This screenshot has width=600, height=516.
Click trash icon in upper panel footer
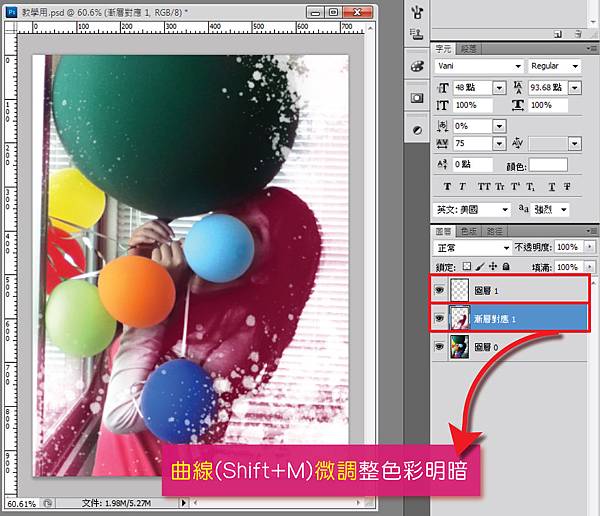578,34
